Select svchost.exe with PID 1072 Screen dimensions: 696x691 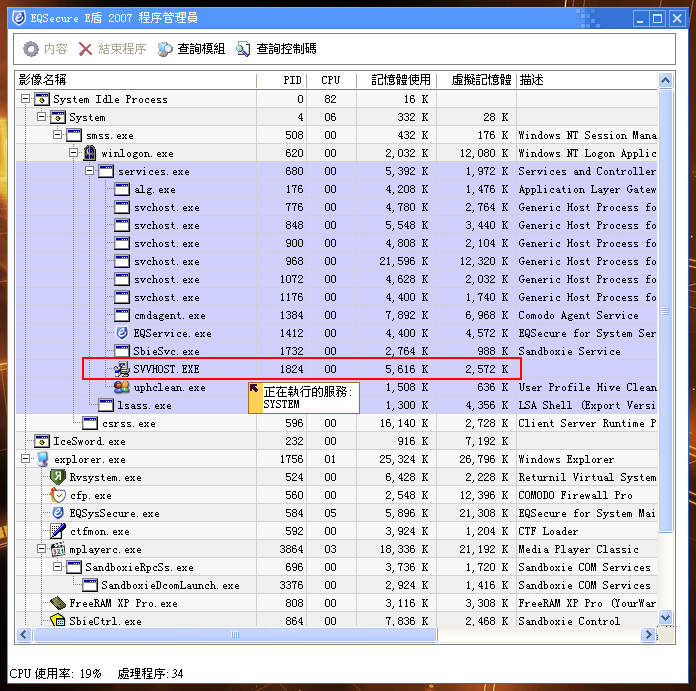point(336,279)
